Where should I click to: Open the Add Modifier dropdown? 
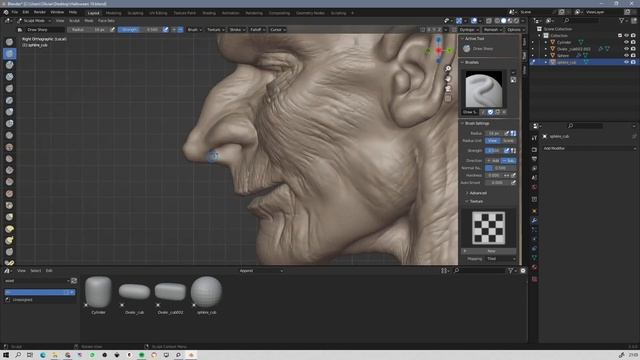click(x=589, y=148)
